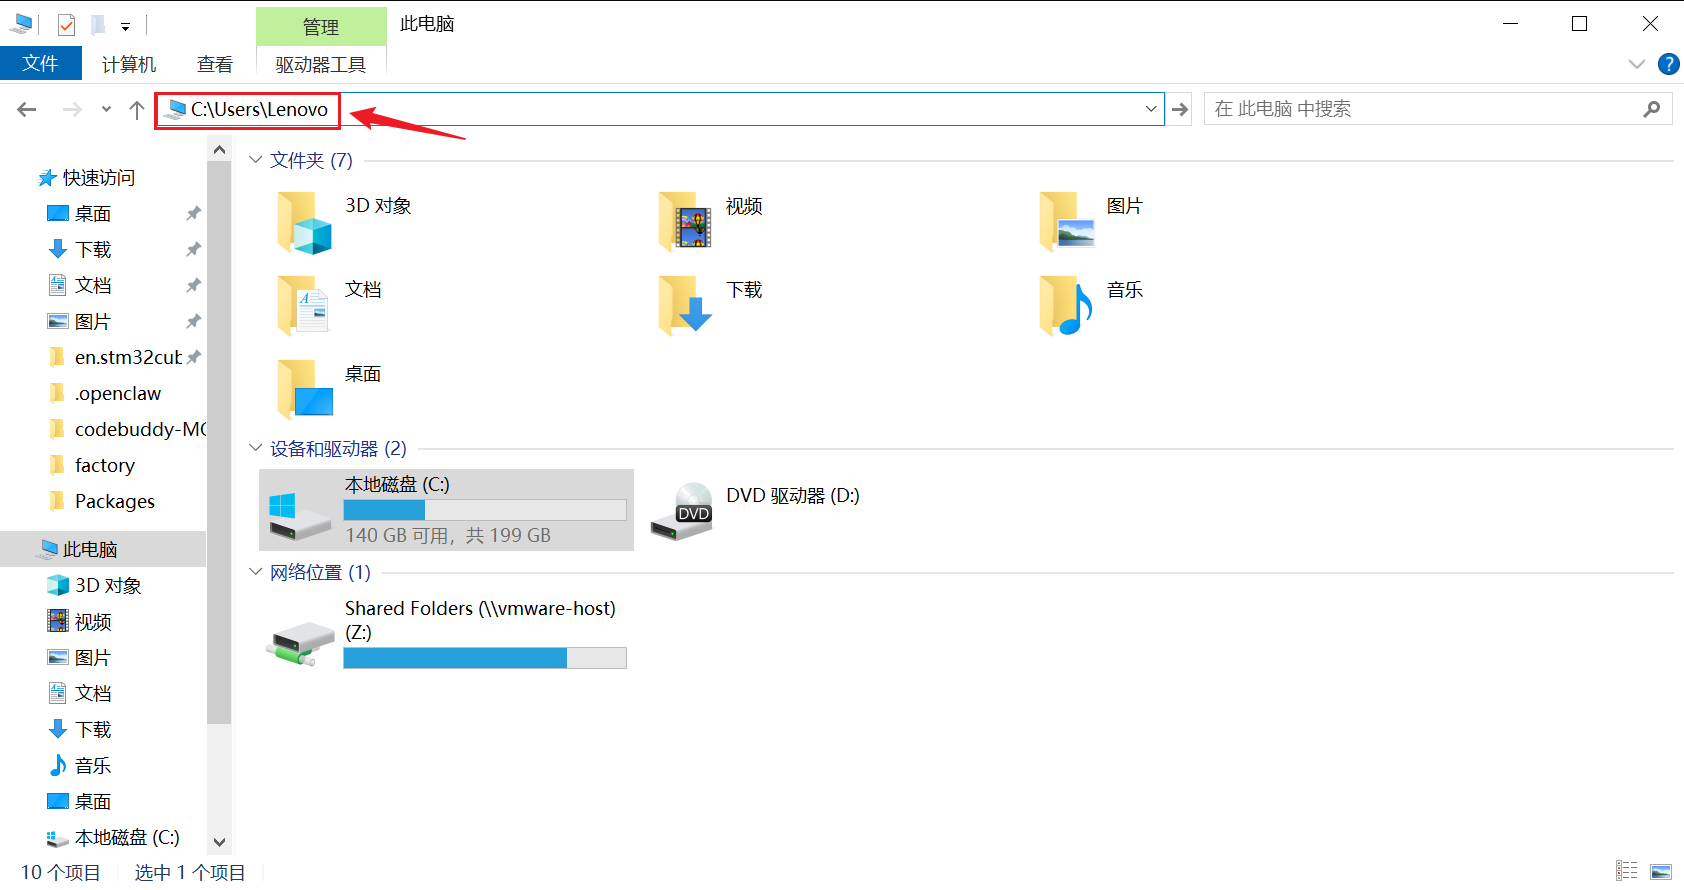Open the 图片 folder icon in main pane
The height and width of the screenshot is (890, 1684).
[1067, 222]
